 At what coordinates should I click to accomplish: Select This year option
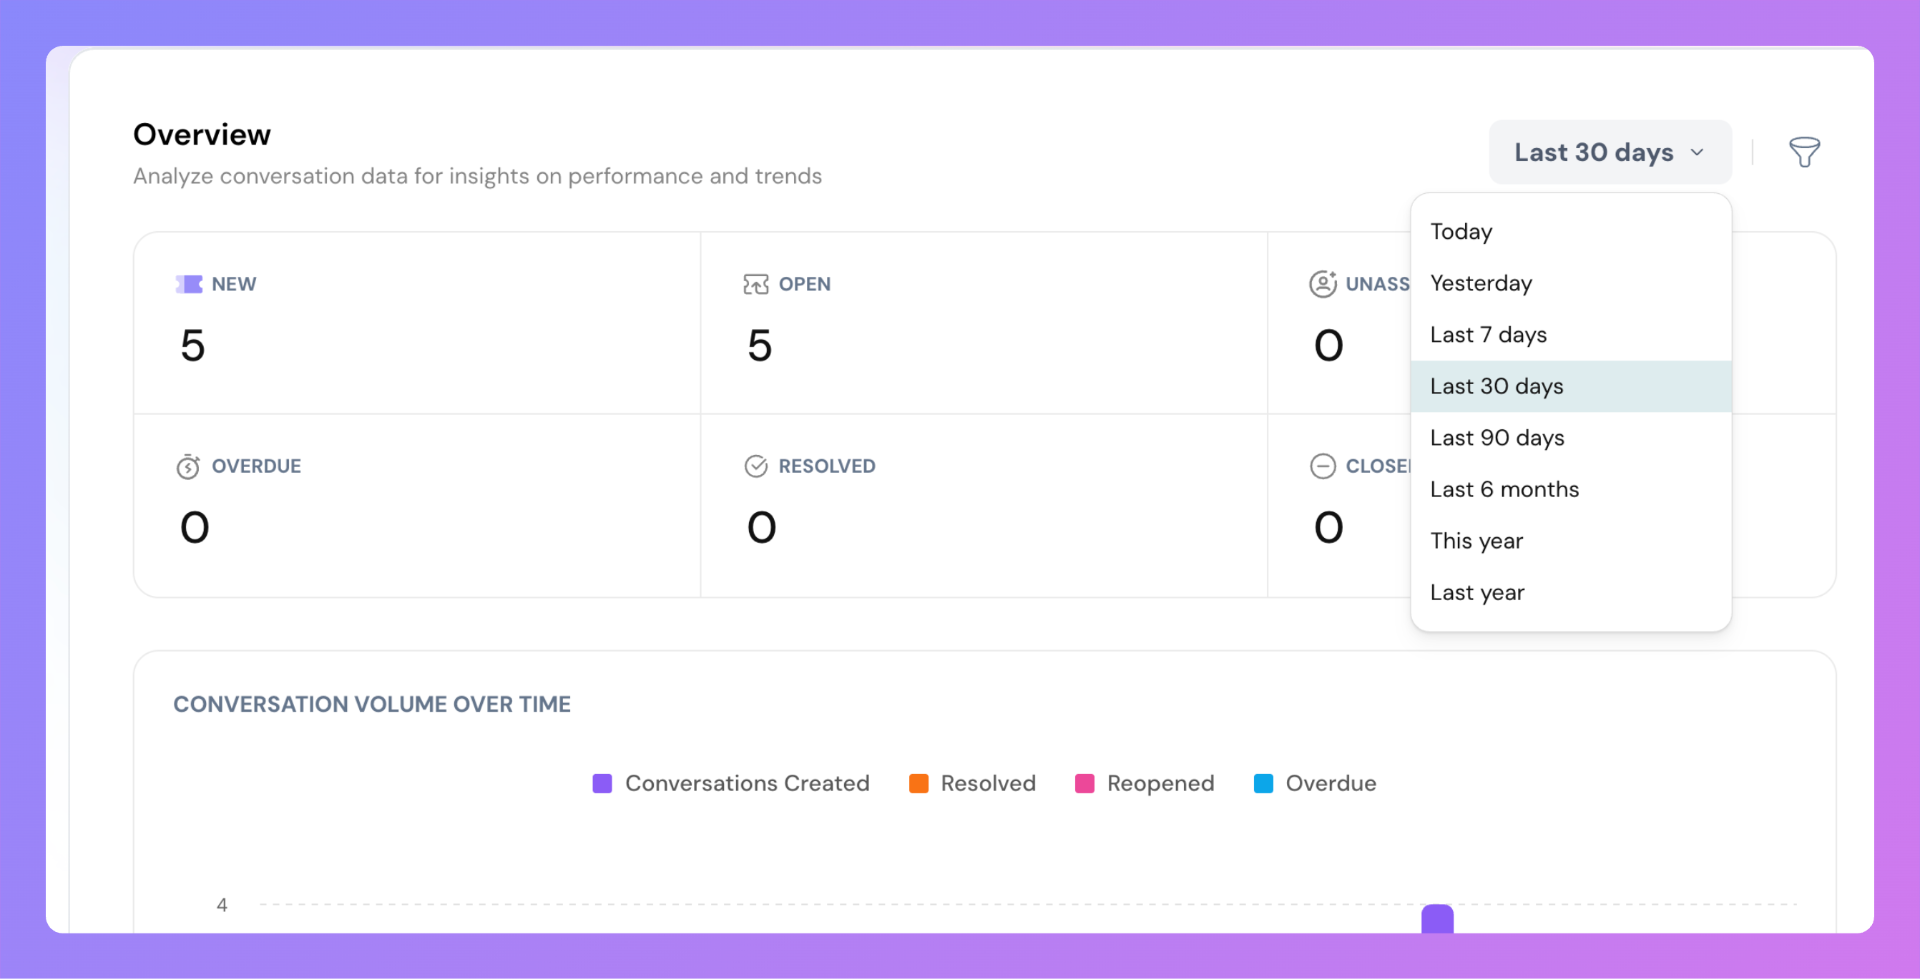tap(1476, 541)
